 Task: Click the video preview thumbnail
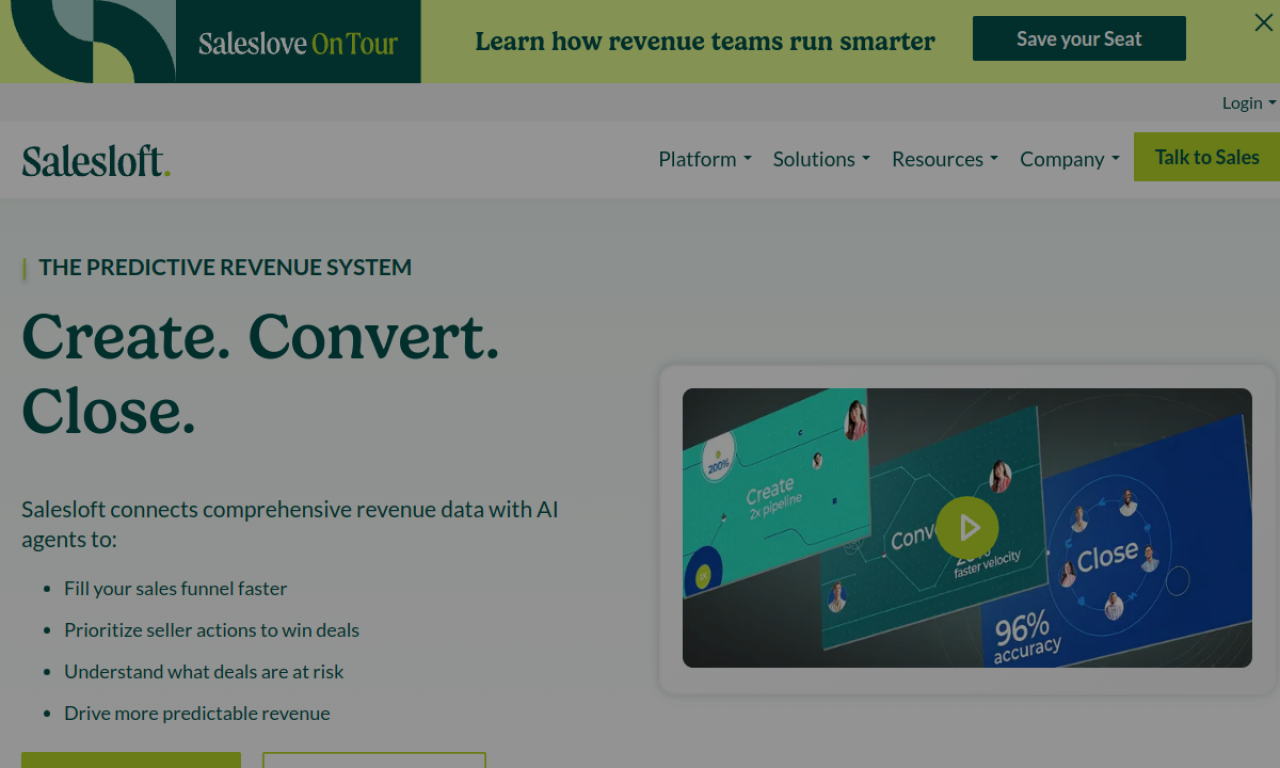coord(967,528)
